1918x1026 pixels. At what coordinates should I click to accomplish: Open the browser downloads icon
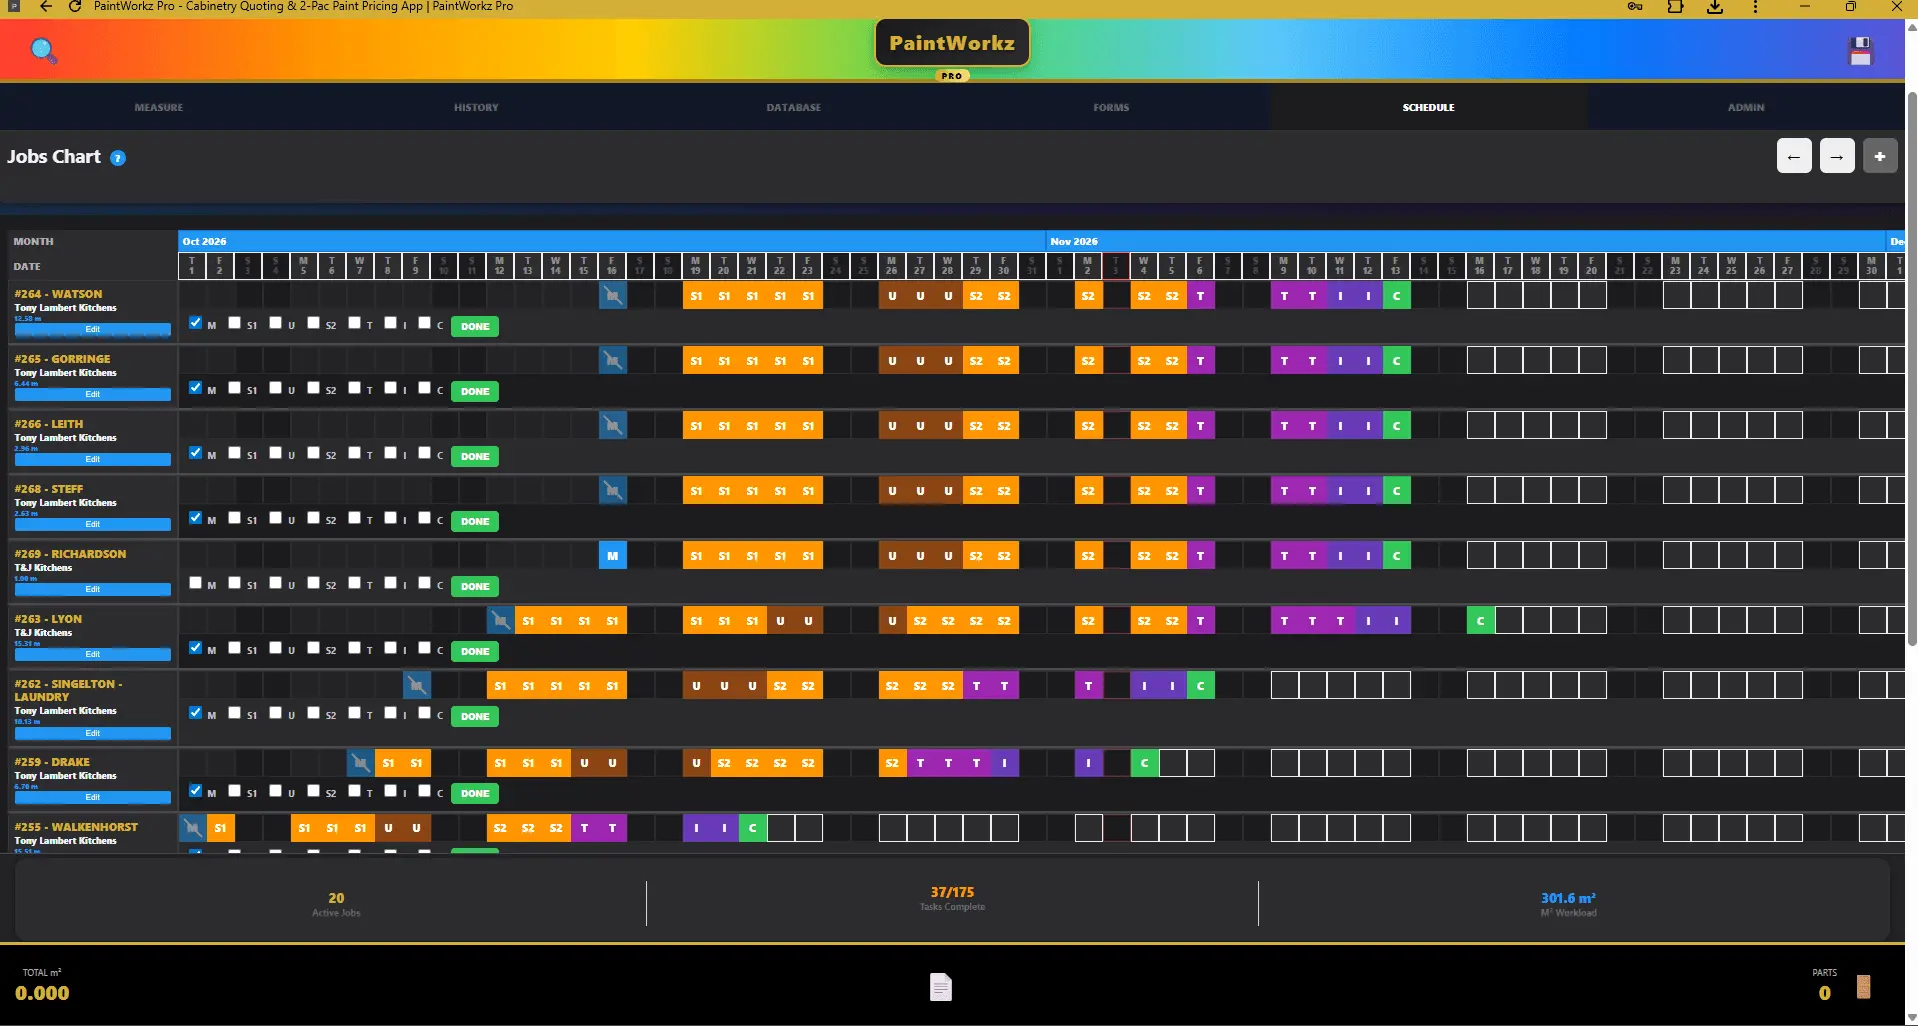tap(1715, 7)
